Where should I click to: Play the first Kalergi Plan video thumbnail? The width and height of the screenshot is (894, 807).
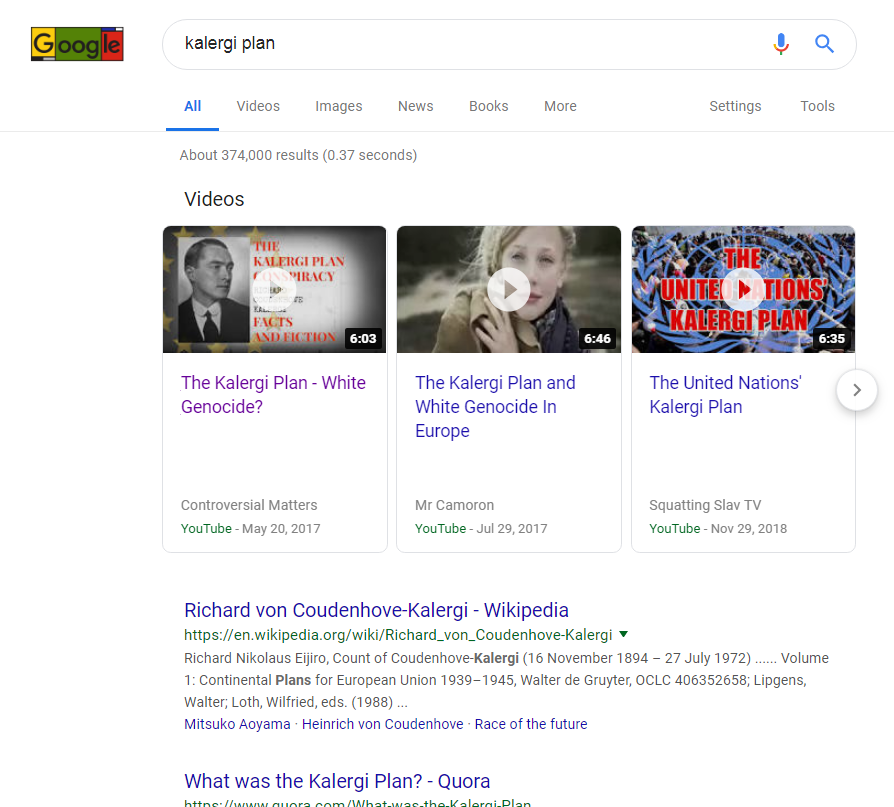point(274,289)
